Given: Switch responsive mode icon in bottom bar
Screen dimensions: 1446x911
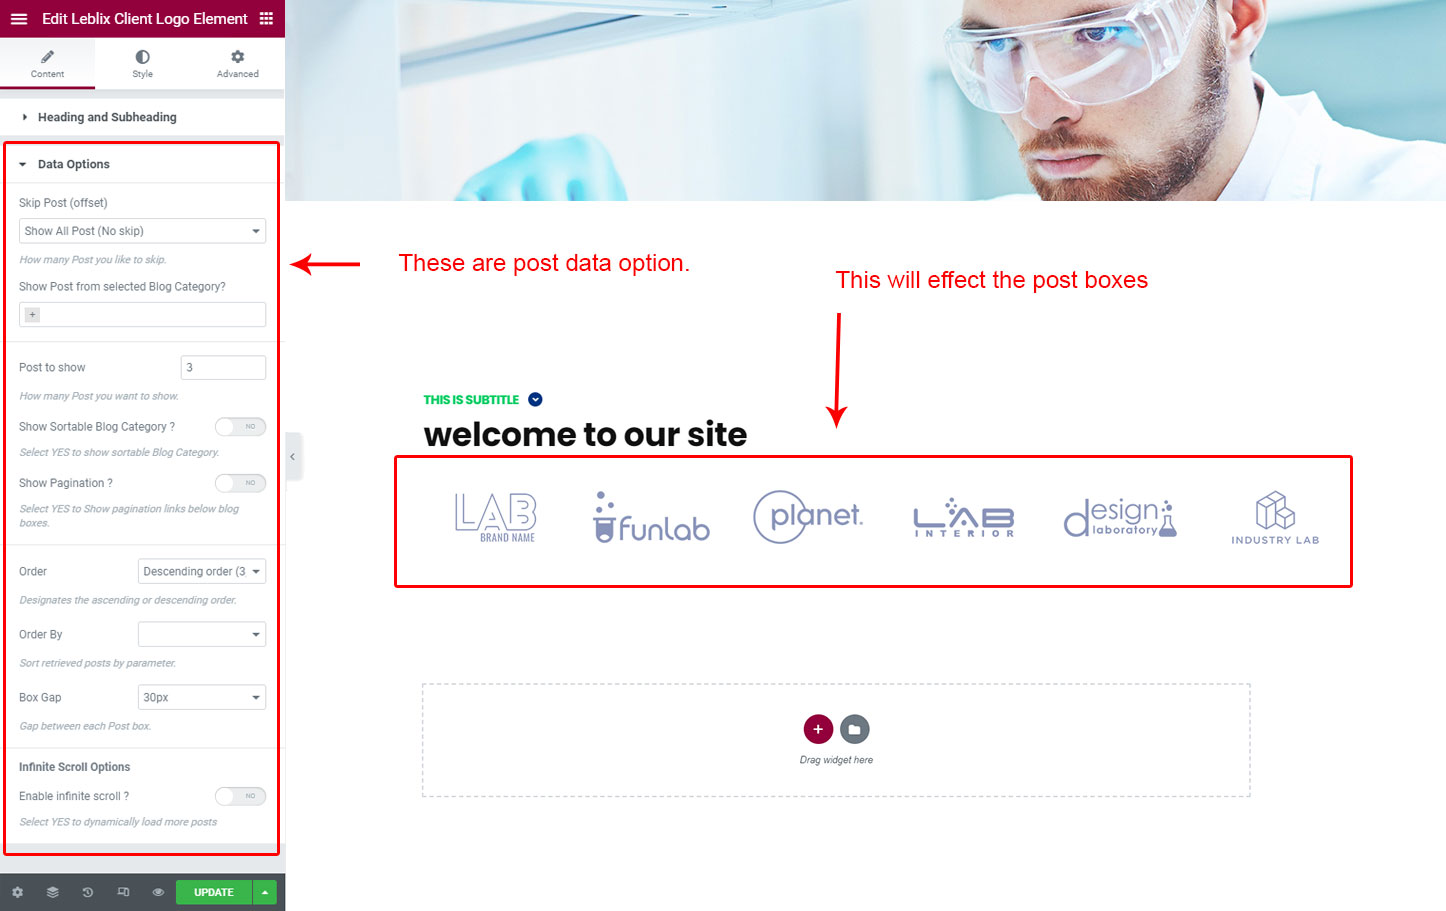Looking at the screenshot, I should click(x=123, y=892).
